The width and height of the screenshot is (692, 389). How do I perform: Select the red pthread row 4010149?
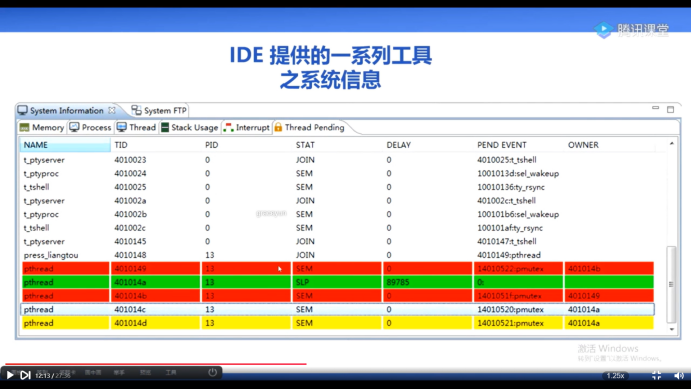click(338, 268)
